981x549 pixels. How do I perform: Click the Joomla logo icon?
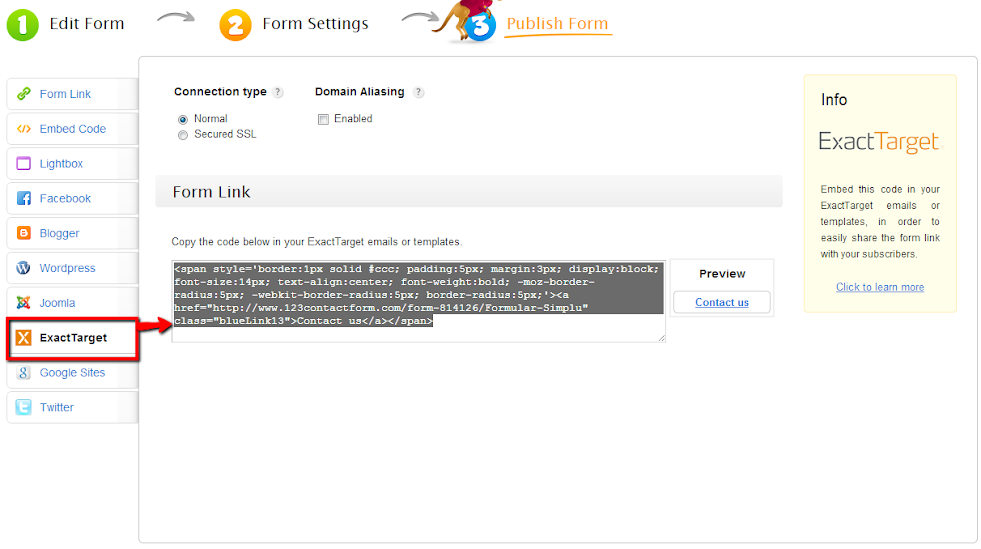click(24, 303)
